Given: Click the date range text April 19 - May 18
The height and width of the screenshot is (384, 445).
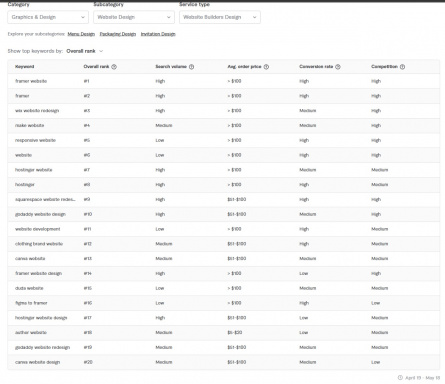Looking at the screenshot, I should [x=423, y=378].
